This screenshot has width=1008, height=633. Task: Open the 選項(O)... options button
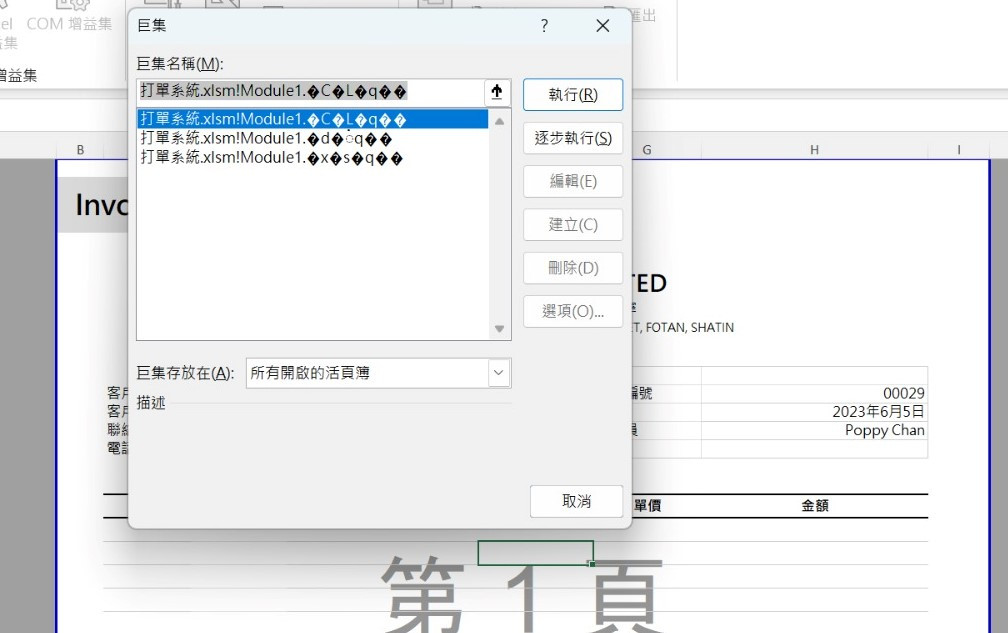[573, 311]
